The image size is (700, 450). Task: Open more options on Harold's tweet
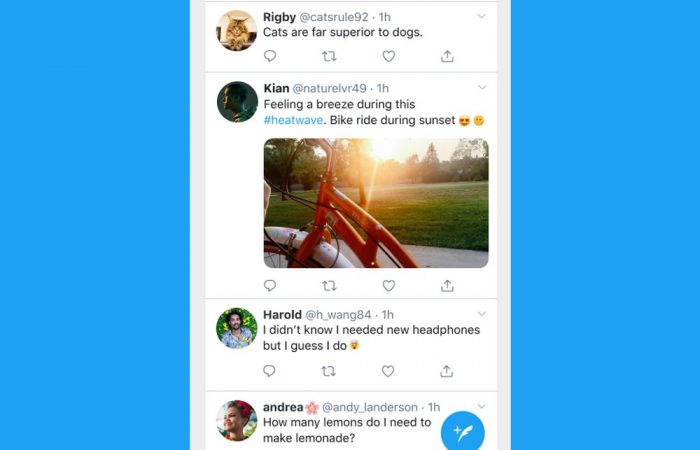pos(482,314)
